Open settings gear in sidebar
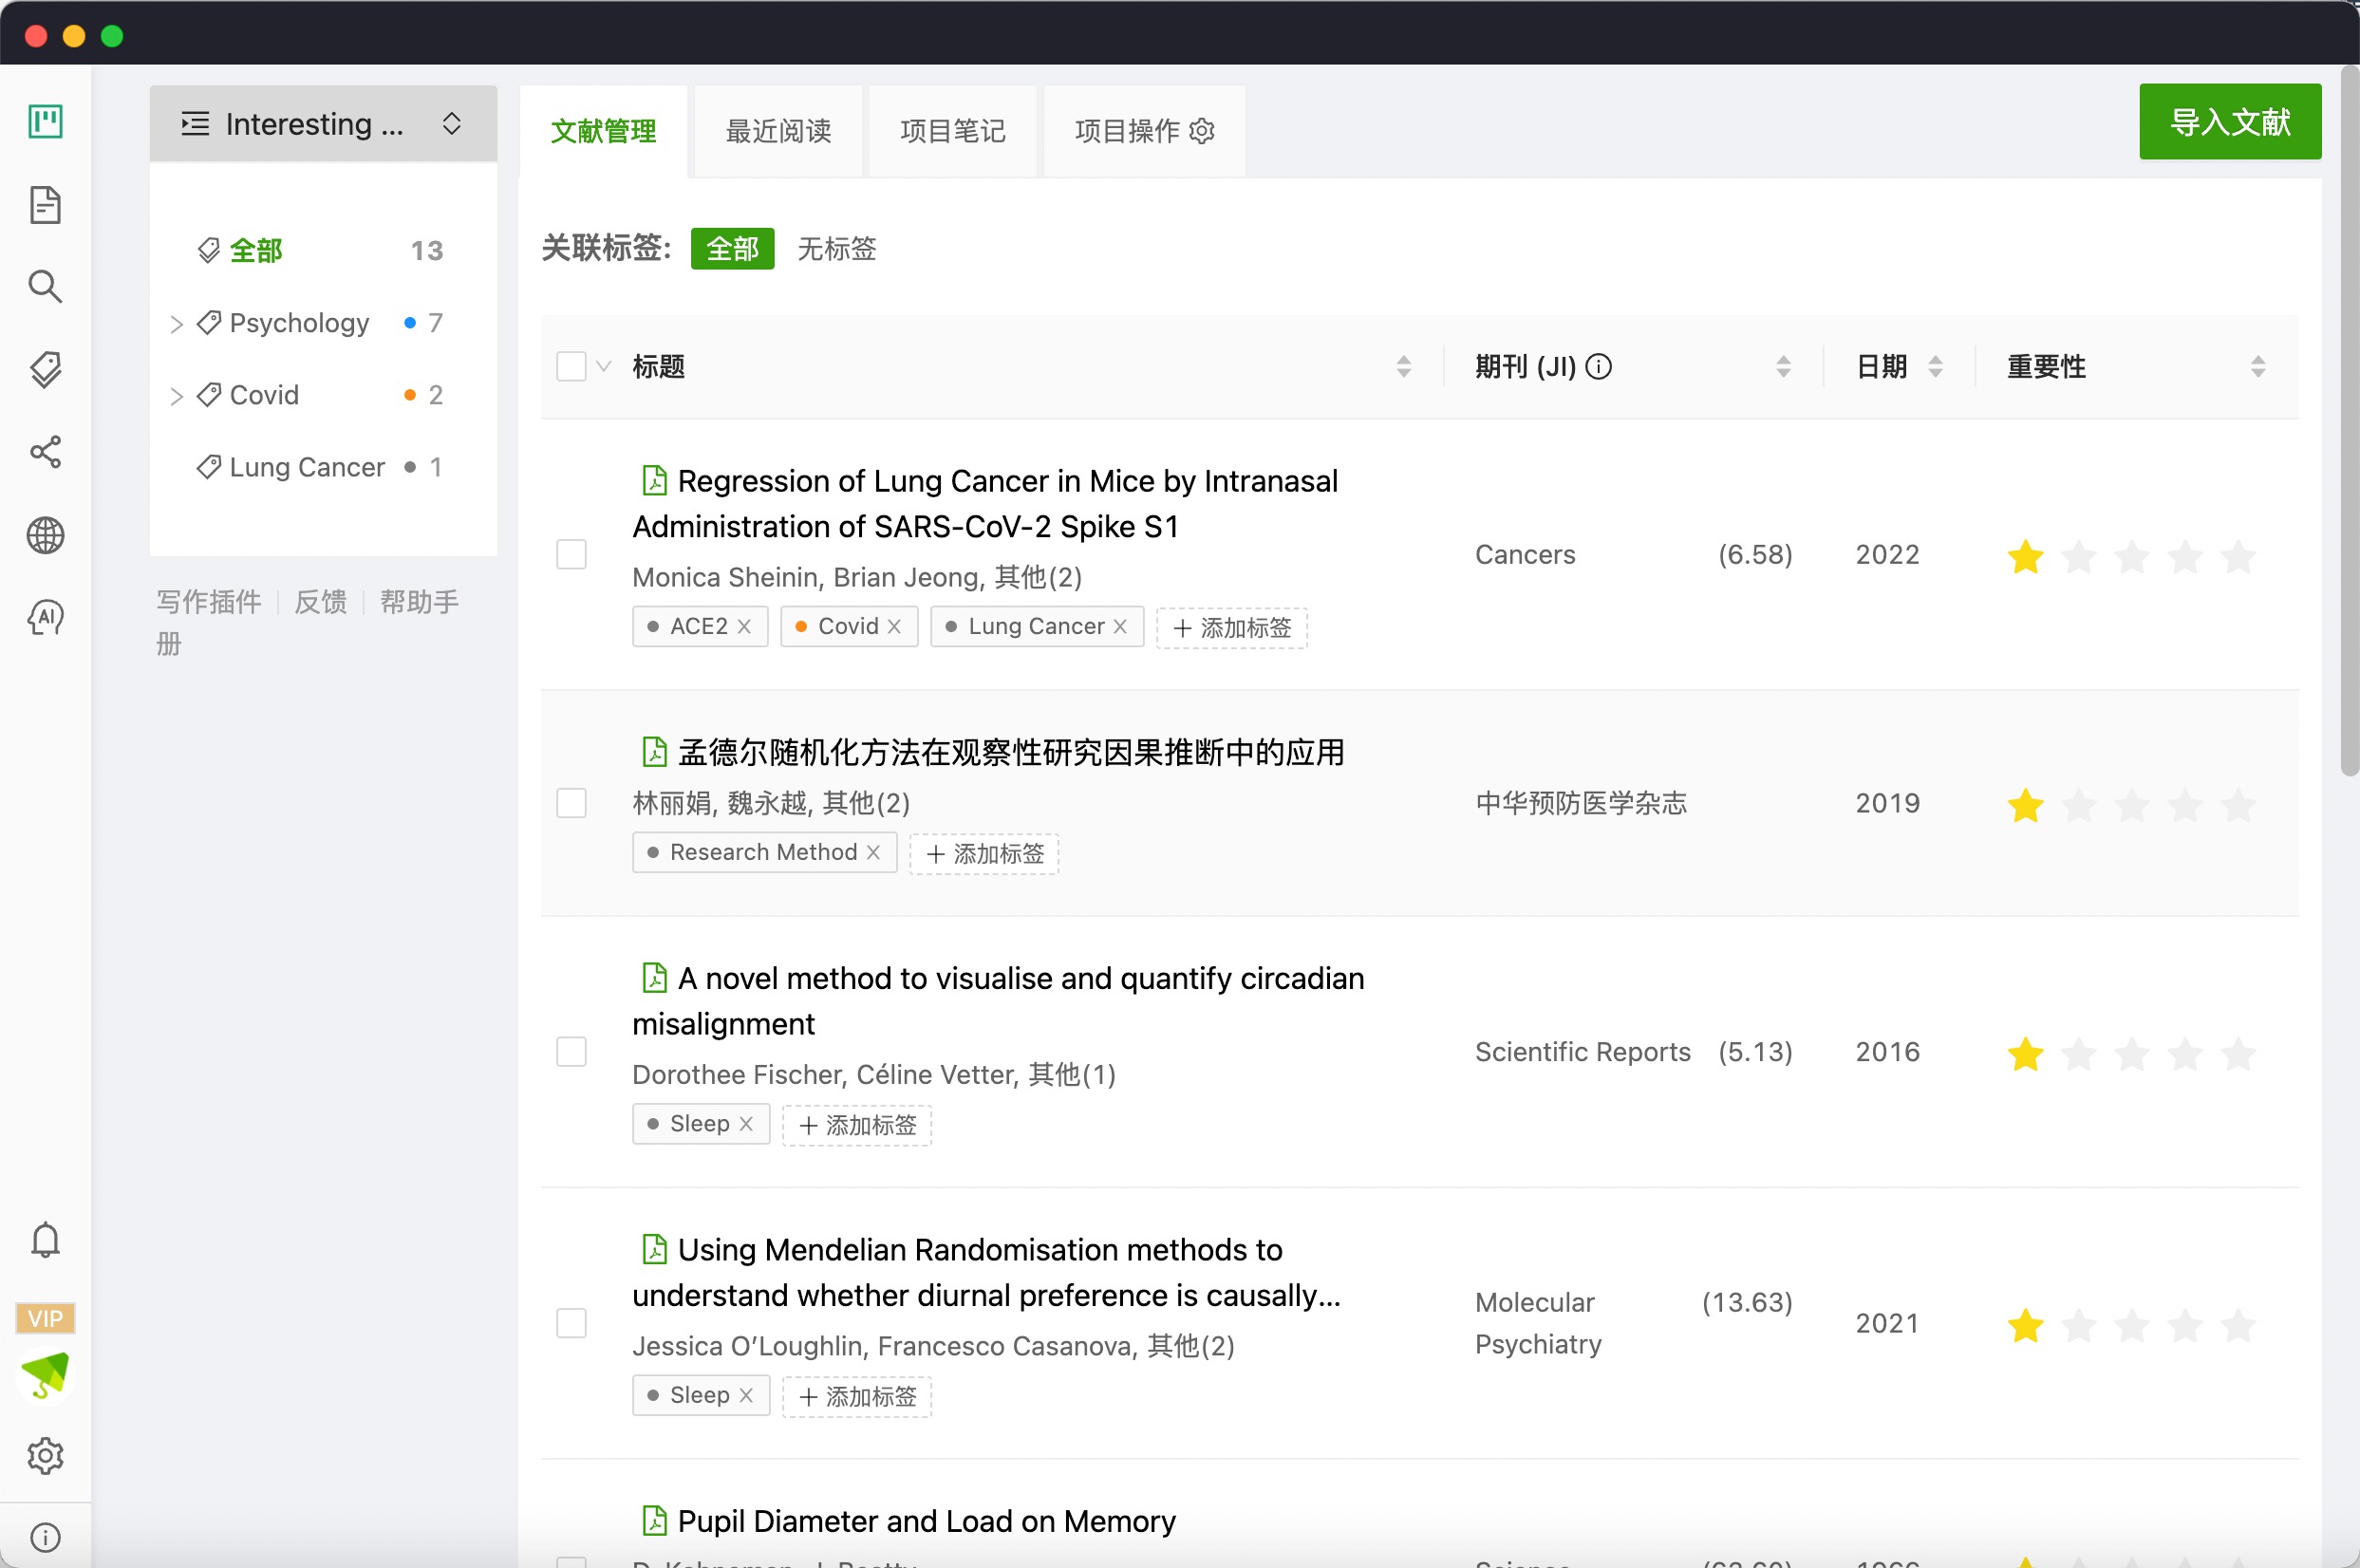 click(x=45, y=1456)
